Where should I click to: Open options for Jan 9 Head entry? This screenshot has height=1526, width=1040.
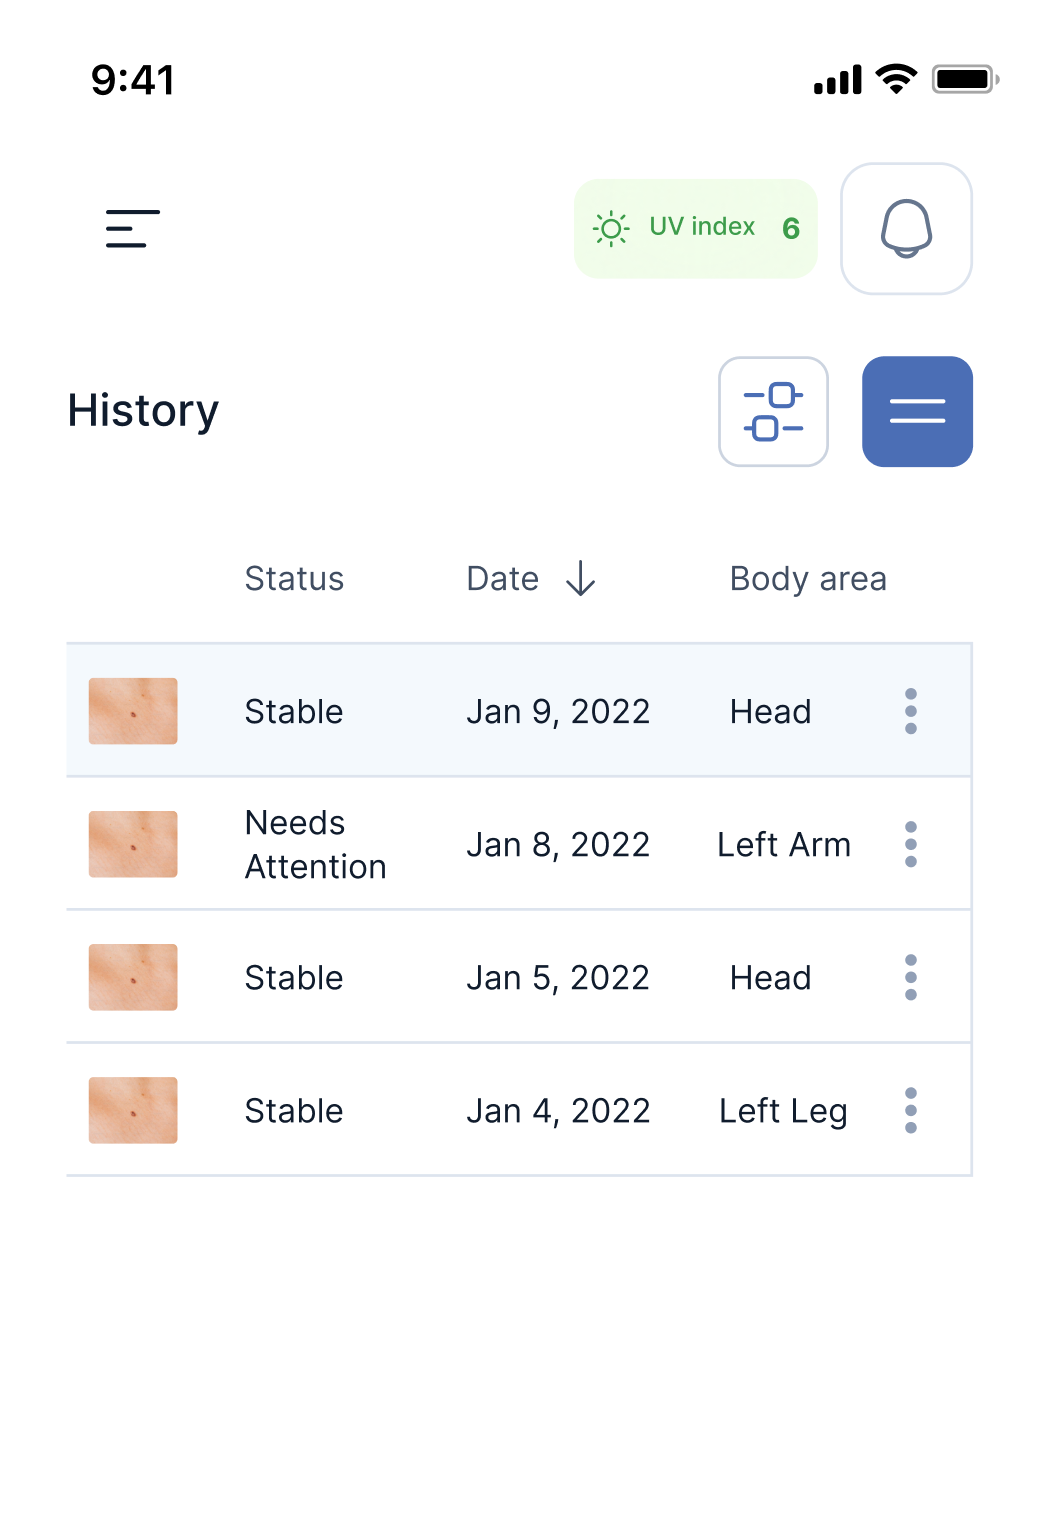click(910, 711)
